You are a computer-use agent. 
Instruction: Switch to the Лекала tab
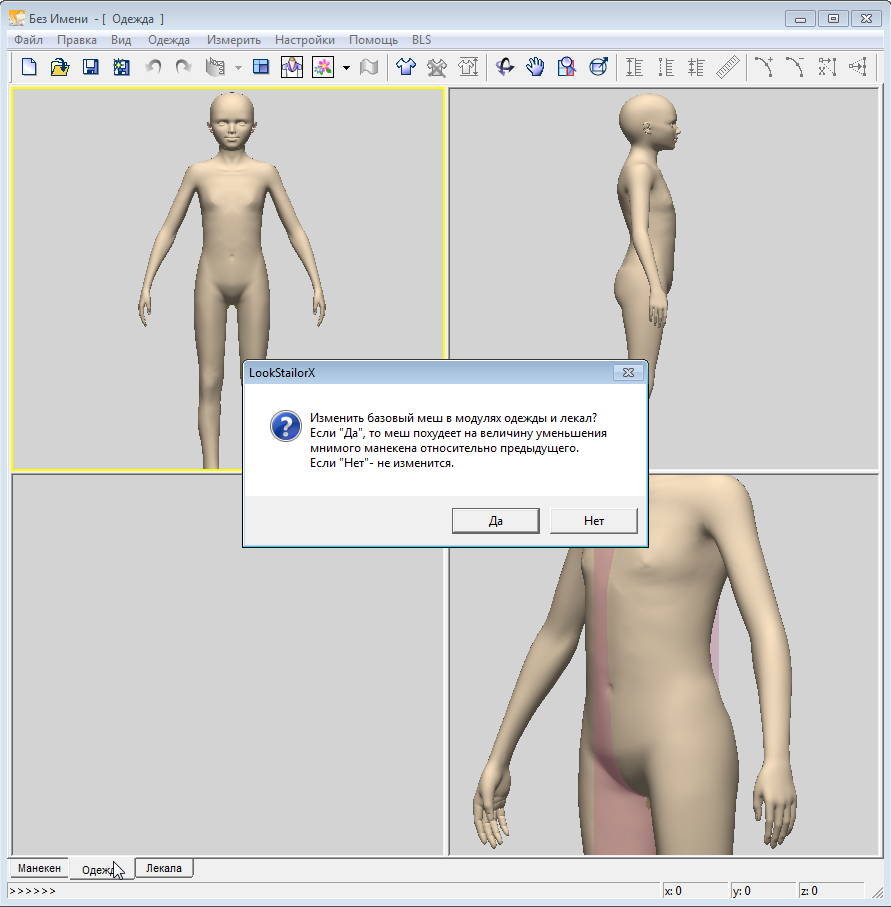pyautogui.click(x=164, y=868)
